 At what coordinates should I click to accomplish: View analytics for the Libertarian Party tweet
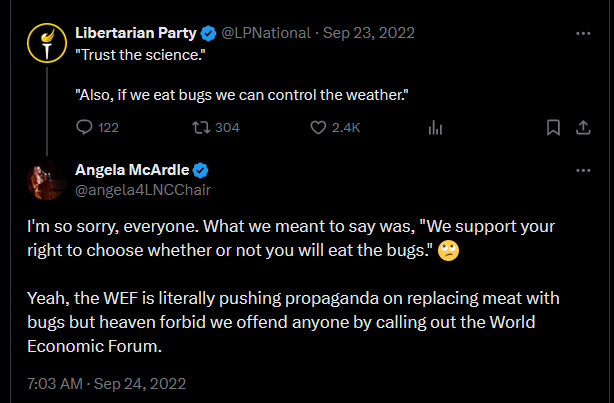[x=435, y=128]
